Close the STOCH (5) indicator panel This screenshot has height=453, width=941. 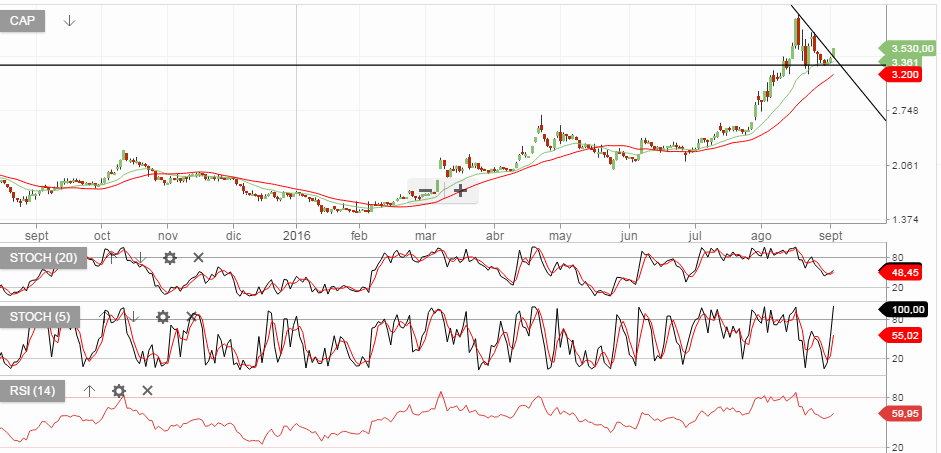click(191, 317)
